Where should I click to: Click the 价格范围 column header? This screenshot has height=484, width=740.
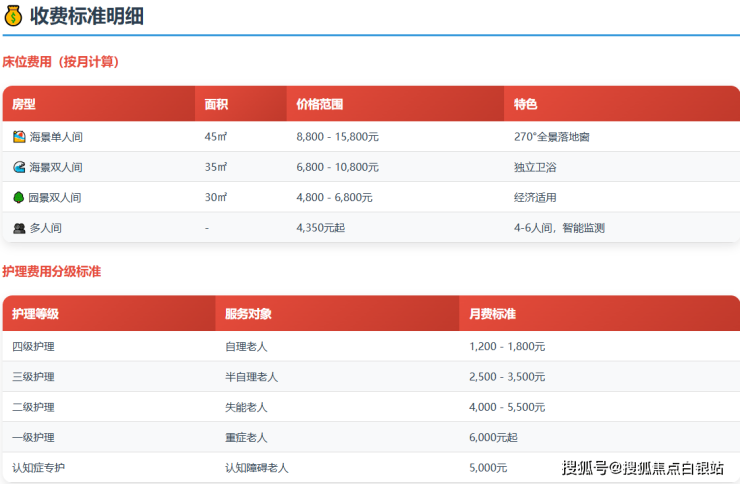coord(320,104)
